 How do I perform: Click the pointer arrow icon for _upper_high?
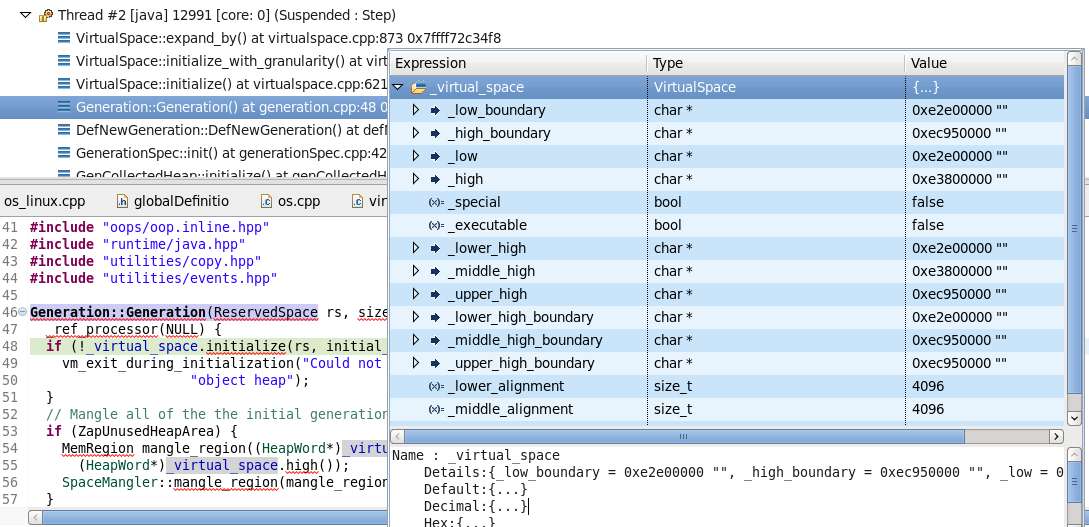(x=435, y=294)
